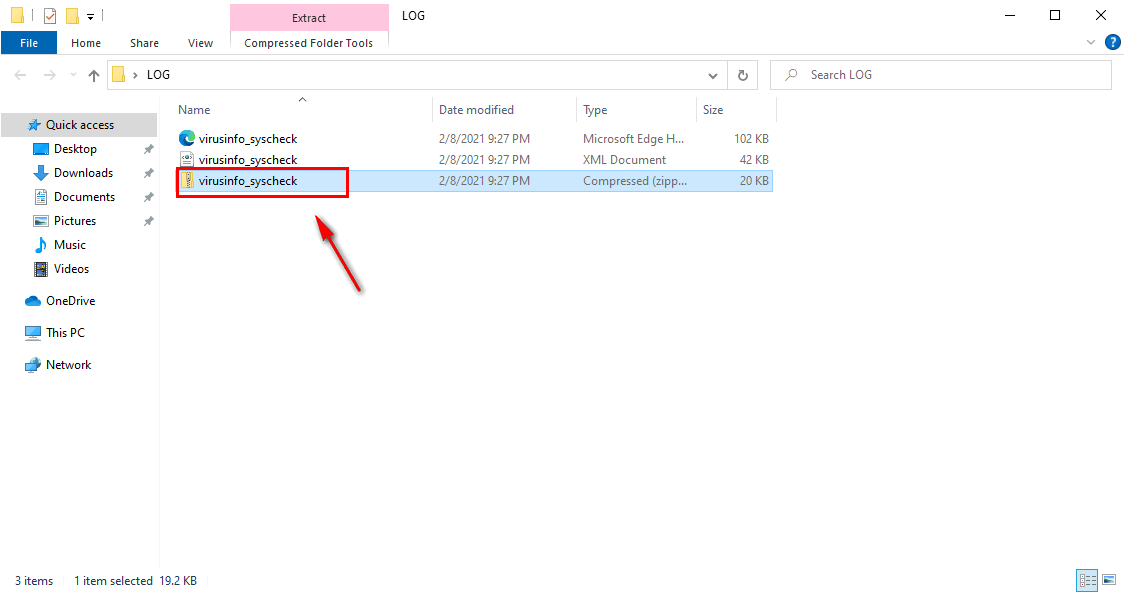Expand the ribbon with the chevron
The height and width of the screenshot is (593, 1125).
(1091, 42)
